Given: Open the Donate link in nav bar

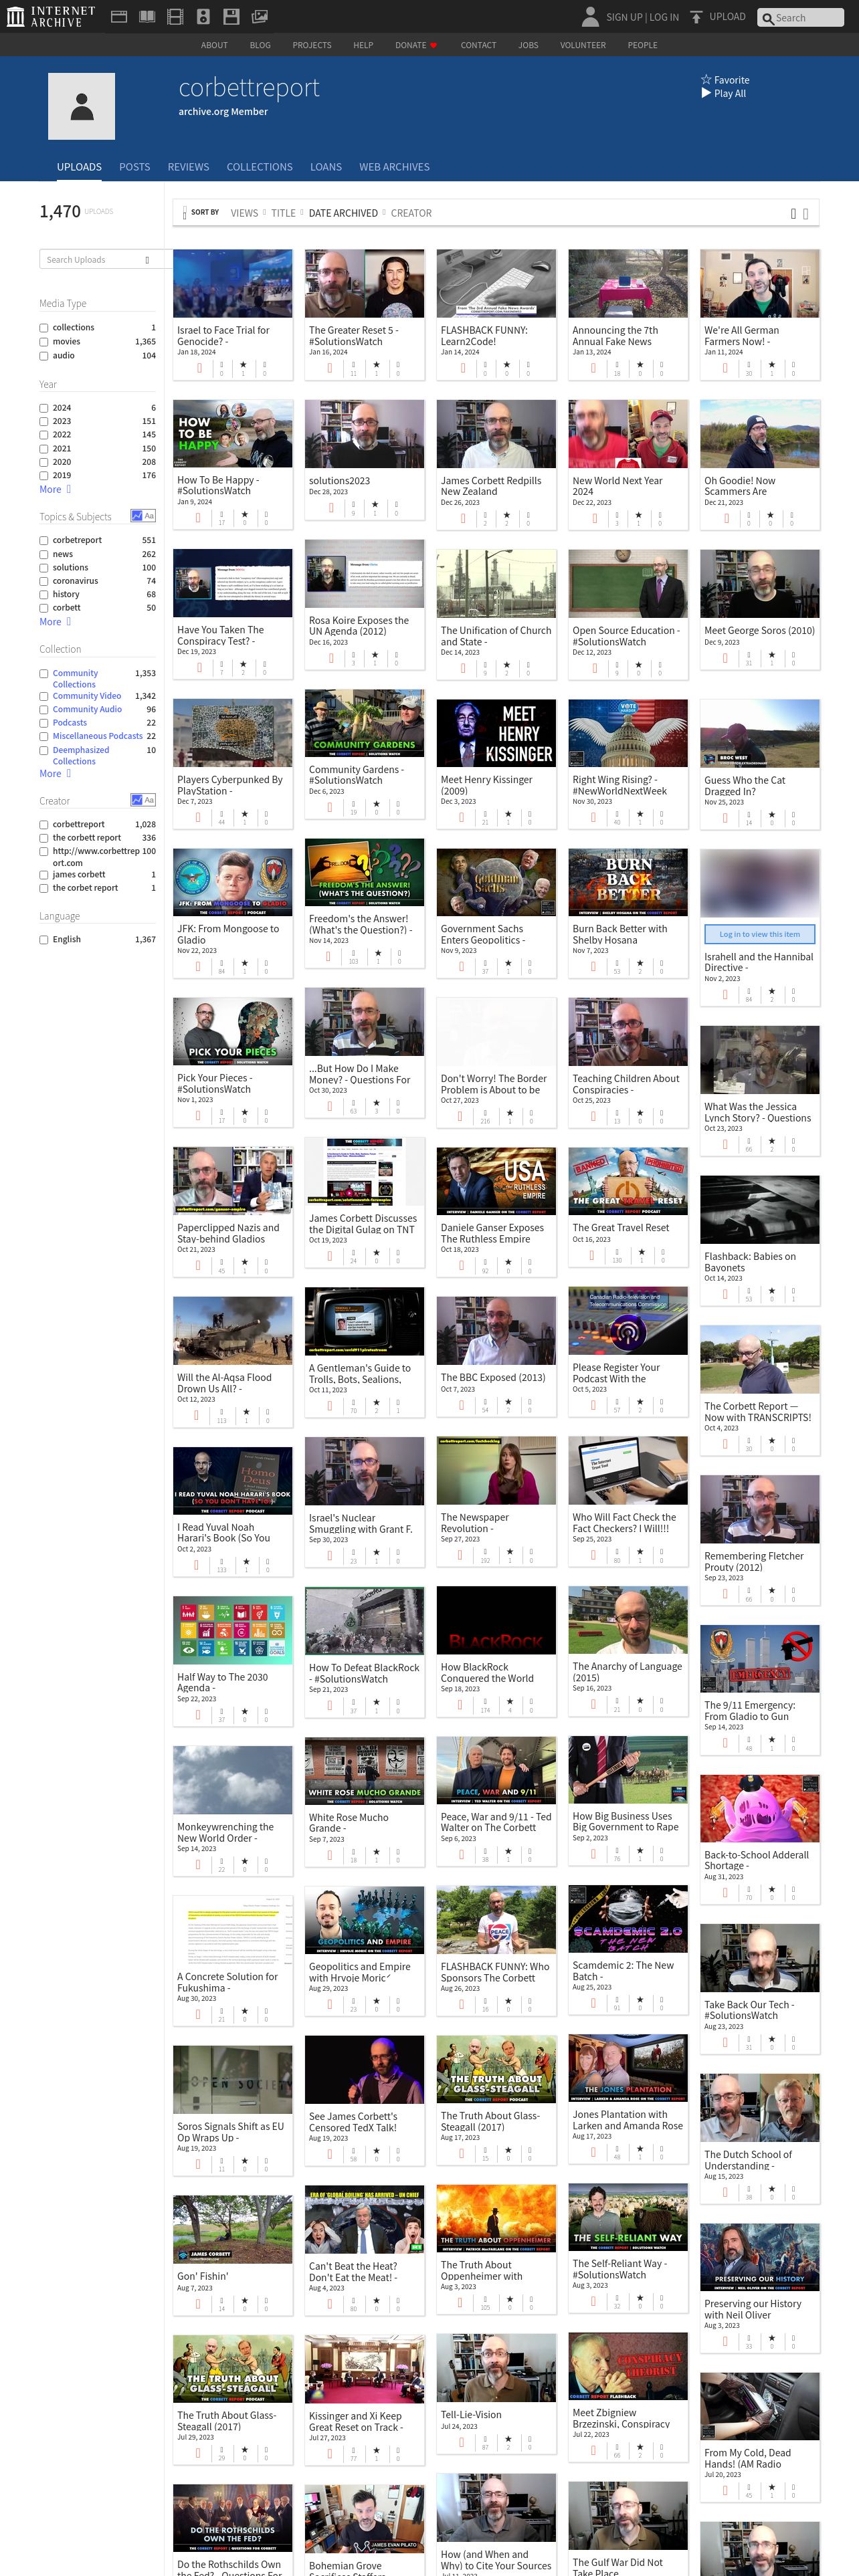Looking at the screenshot, I should tap(415, 45).
